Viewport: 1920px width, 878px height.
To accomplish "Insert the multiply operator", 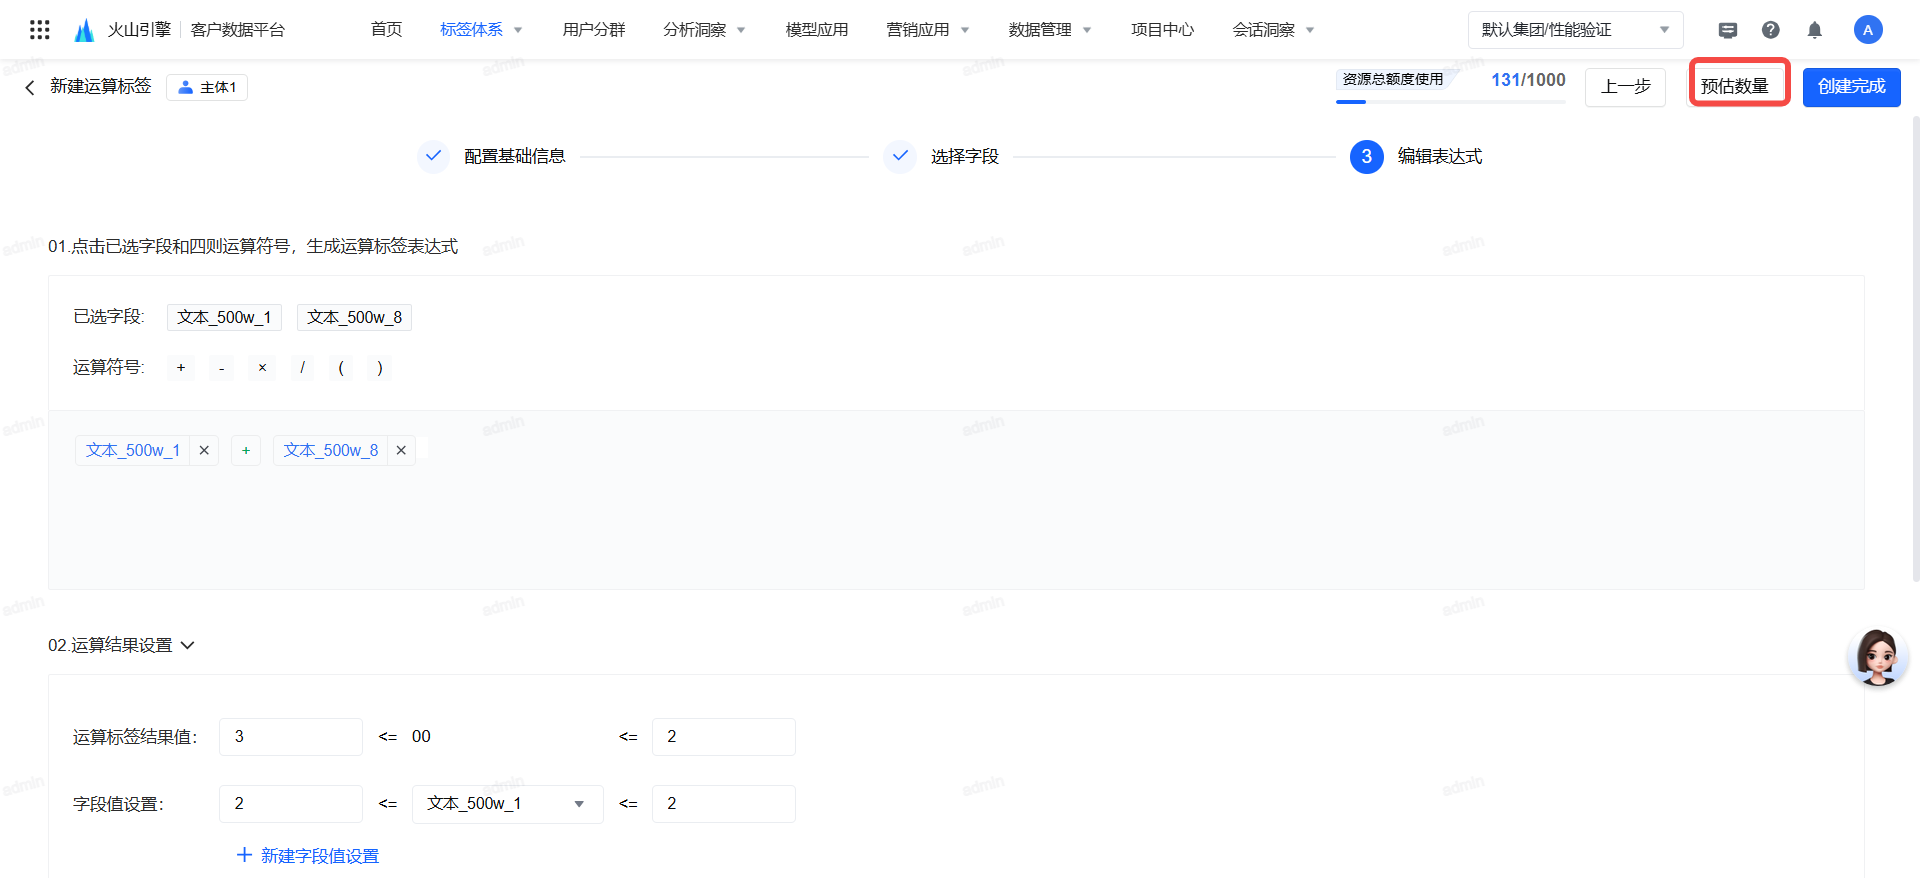I will click(x=262, y=368).
